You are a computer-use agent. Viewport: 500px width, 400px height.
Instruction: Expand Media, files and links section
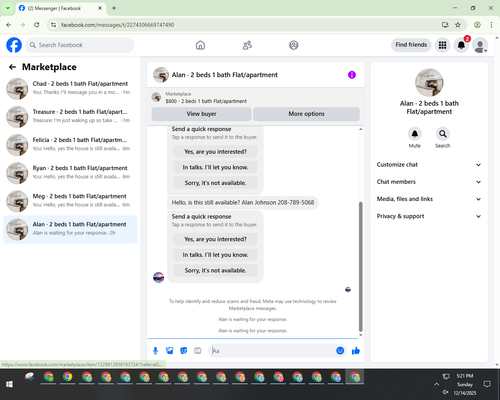[x=429, y=199]
